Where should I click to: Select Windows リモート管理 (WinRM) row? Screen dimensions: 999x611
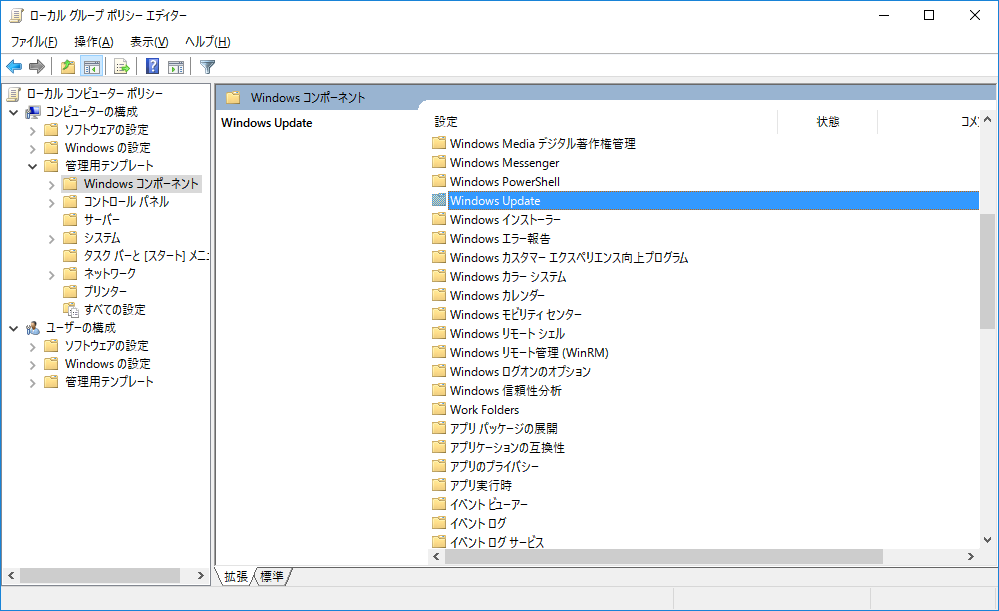[x=529, y=352]
